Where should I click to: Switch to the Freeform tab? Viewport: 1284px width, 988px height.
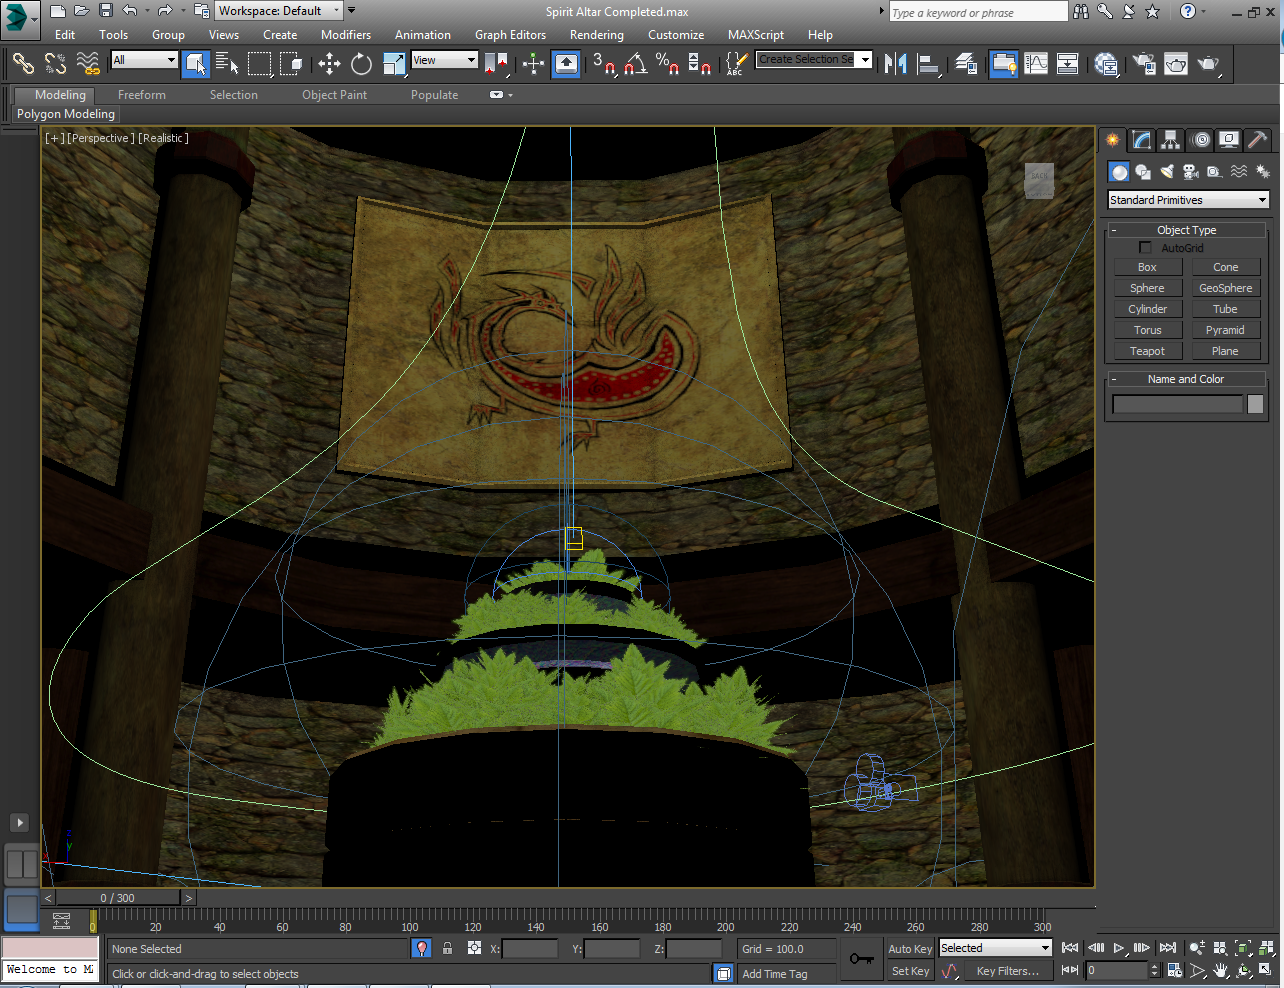tap(141, 94)
